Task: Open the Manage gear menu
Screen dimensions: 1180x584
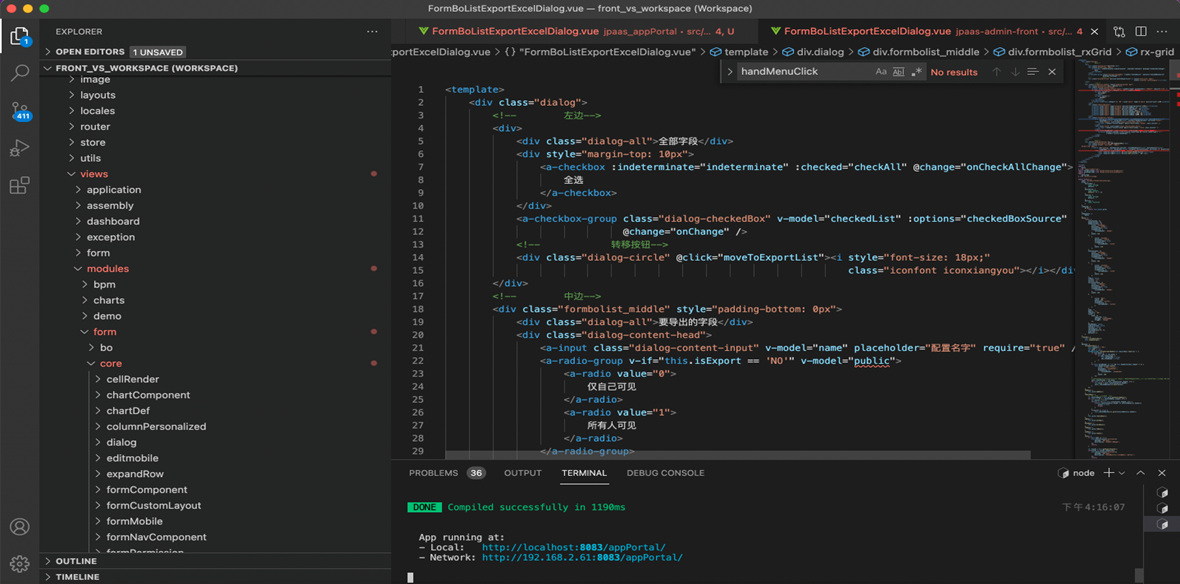Action: (20, 563)
